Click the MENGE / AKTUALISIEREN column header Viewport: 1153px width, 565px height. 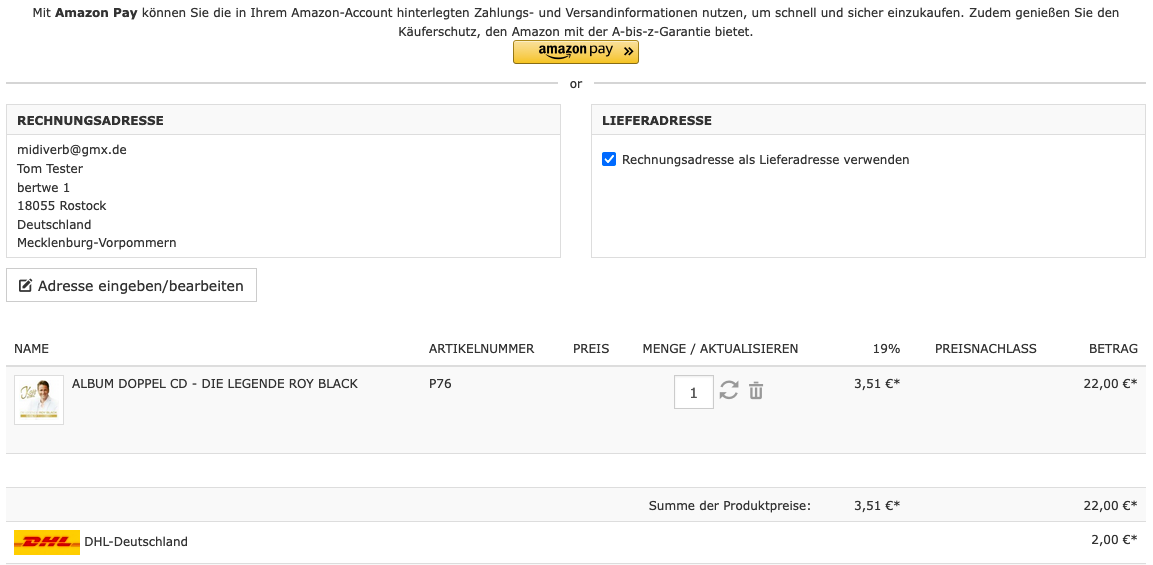(720, 349)
